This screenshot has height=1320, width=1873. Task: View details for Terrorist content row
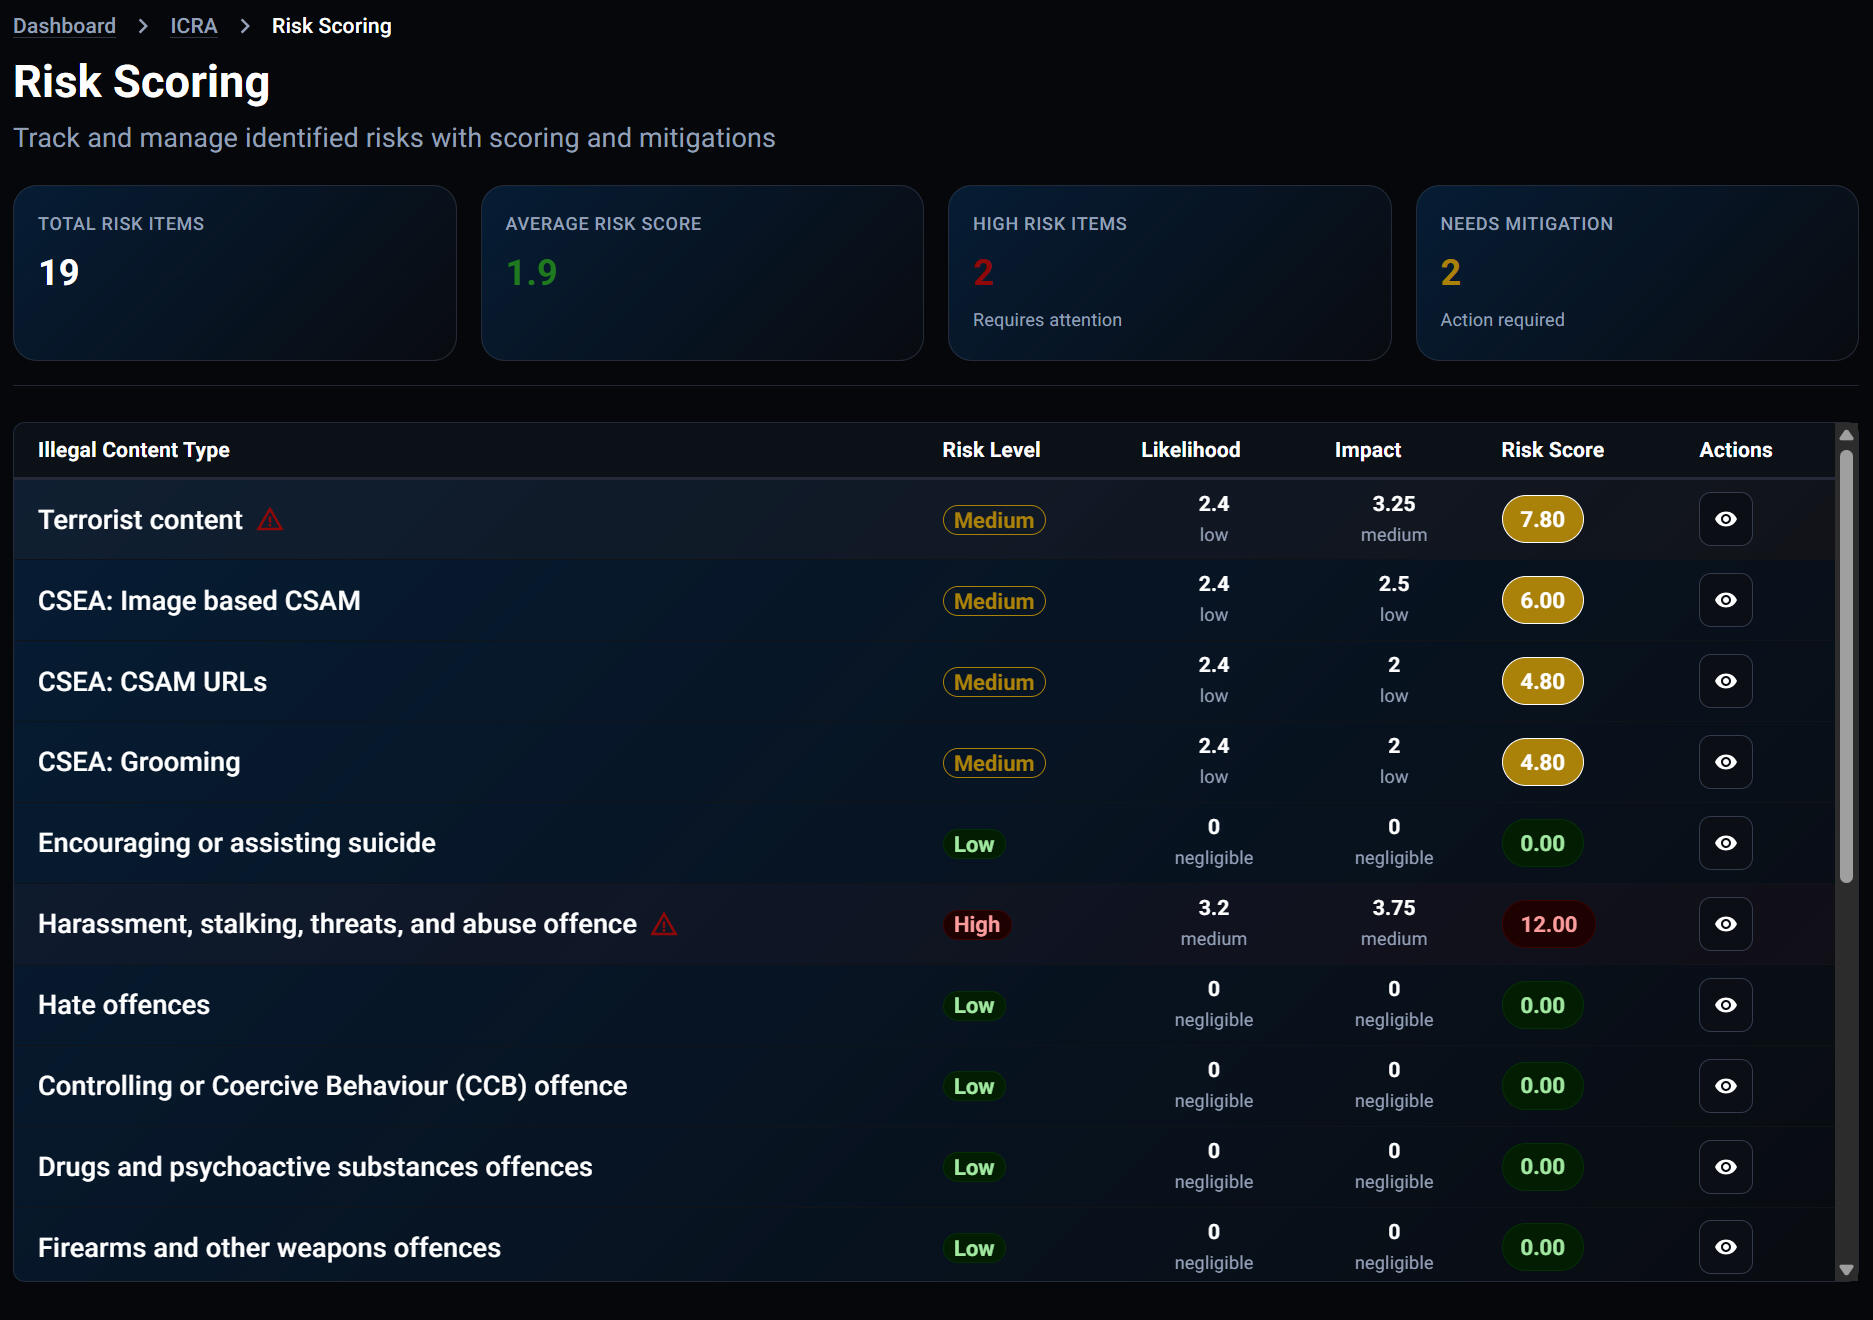1725,519
